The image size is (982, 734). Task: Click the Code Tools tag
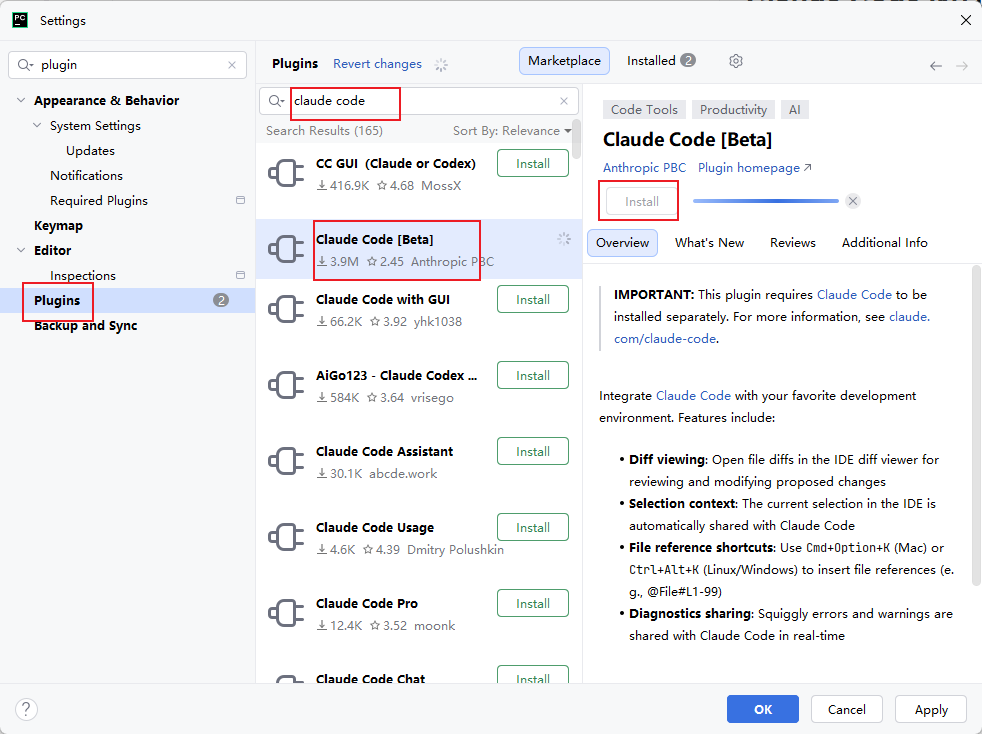pyautogui.click(x=644, y=110)
